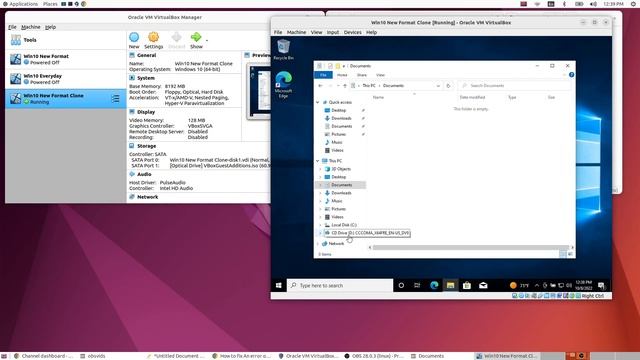
Task: Click the weather widget on Windows taskbar
Action: [x=519, y=285]
